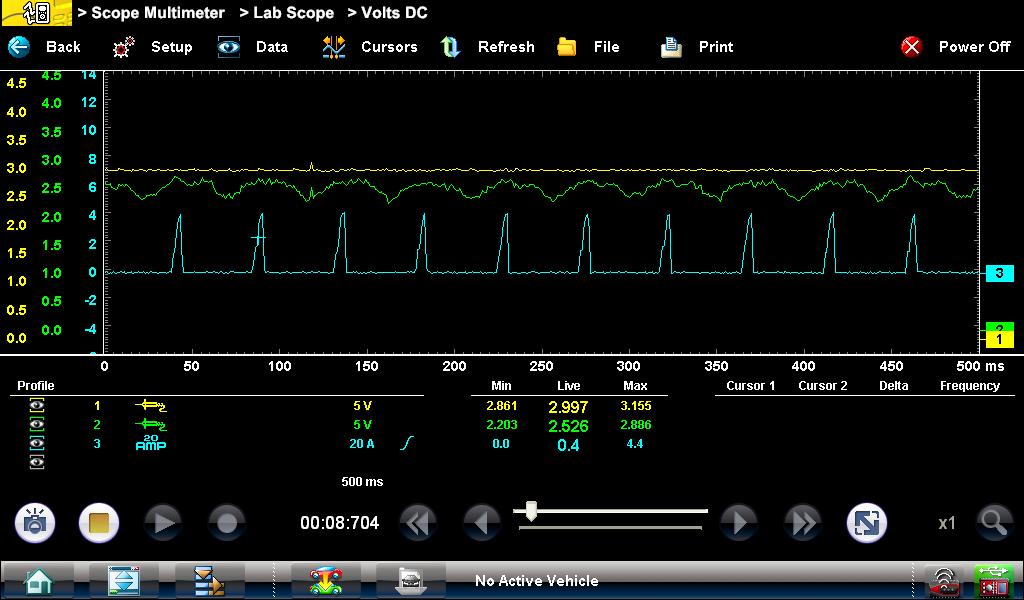Toggle channel 3 amp trace visibility
This screenshot has width=1024, height=600.
37,443
